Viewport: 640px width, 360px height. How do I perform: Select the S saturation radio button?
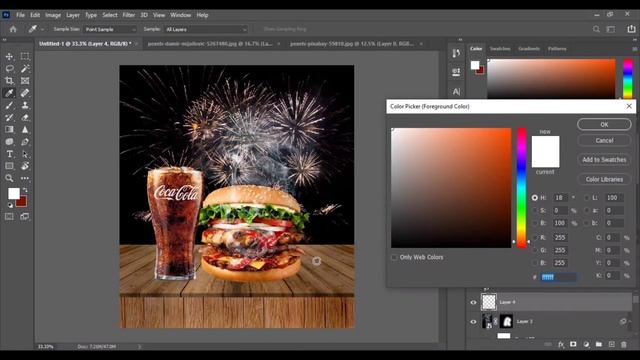coord(535,210)
